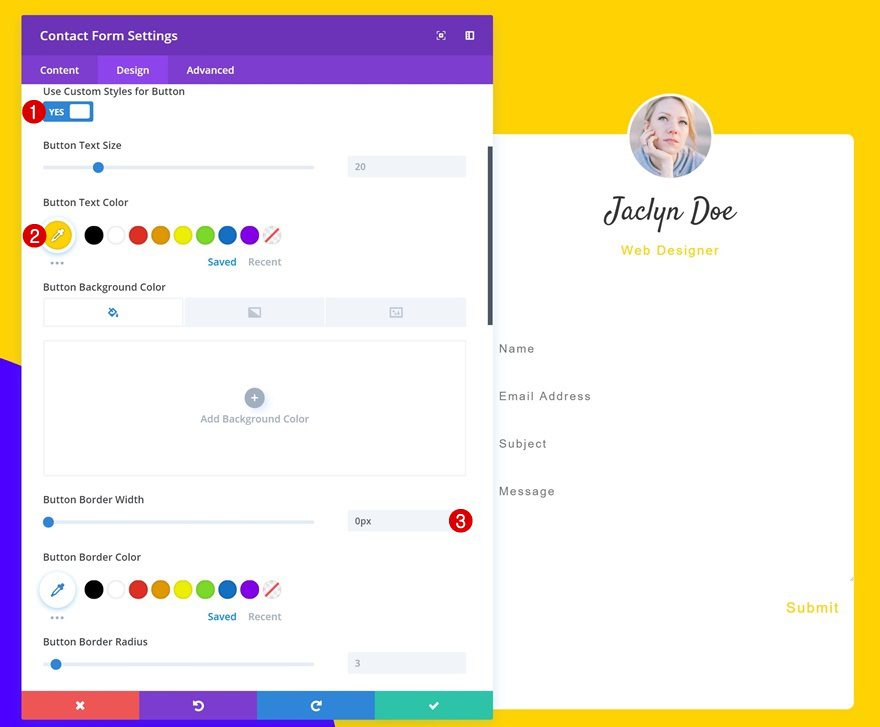This screenshot has height=727, width=880.
Task: Switch to the Content tab
Action: pos(59,69)
